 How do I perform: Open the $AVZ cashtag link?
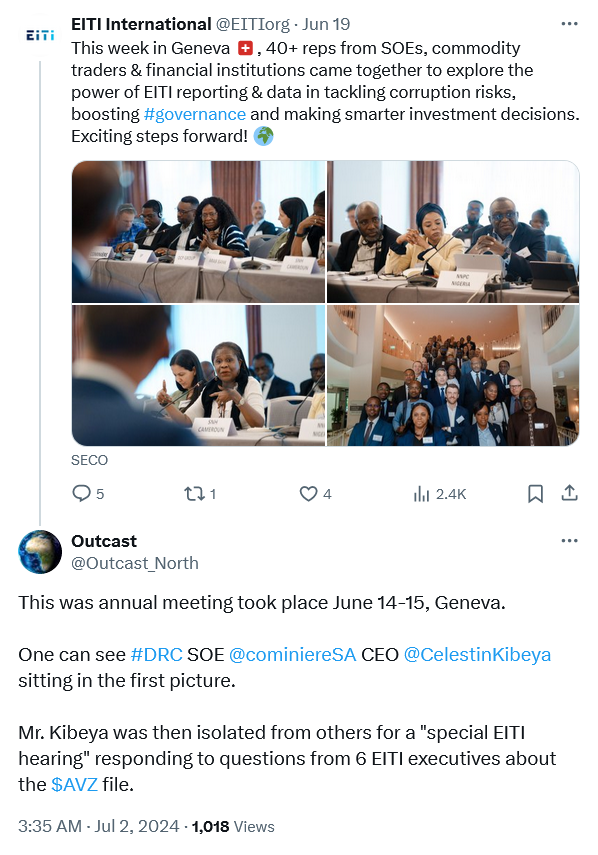tap(74, 784)
